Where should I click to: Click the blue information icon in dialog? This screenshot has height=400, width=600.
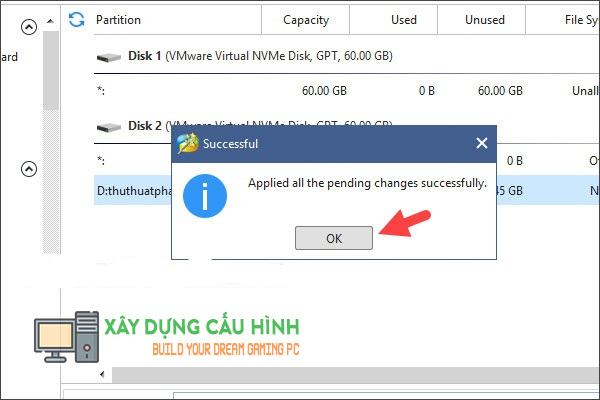coord(205,196)
